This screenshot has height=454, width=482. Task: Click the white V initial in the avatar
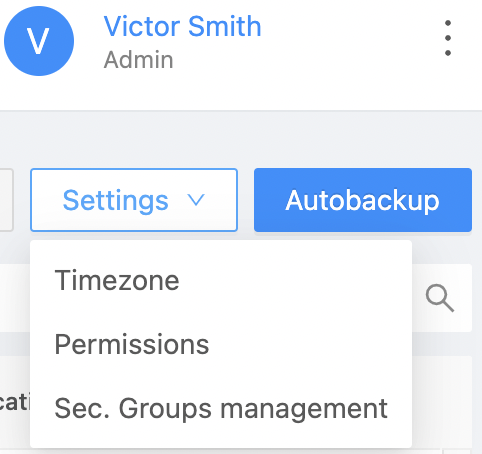[38, 41]
